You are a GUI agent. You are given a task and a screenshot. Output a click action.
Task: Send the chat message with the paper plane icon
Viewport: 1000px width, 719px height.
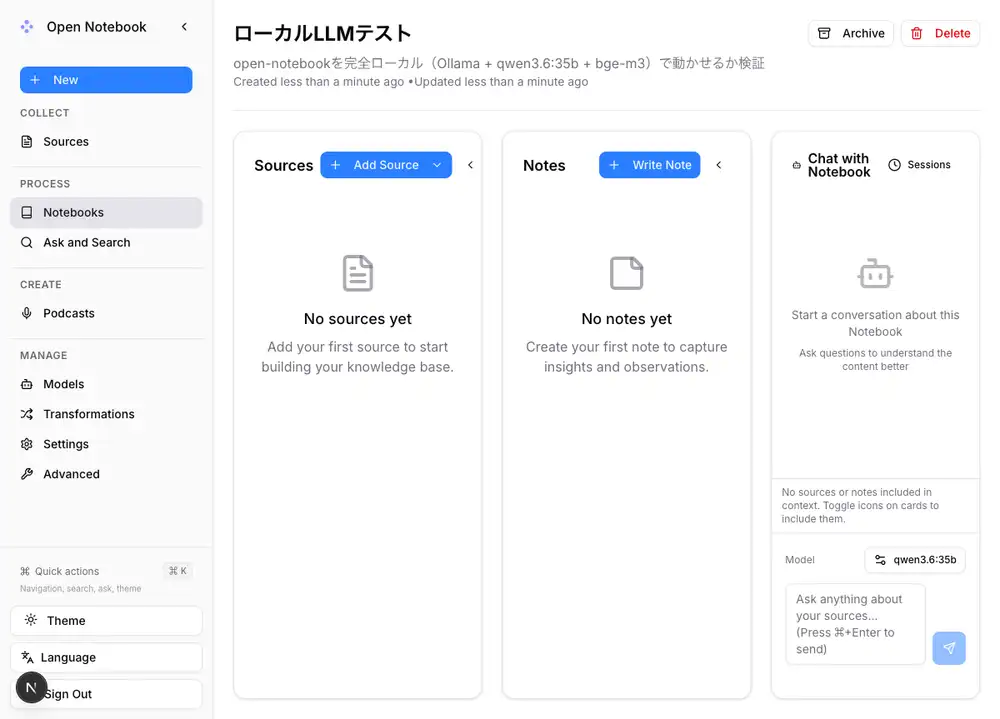[948, 648]
